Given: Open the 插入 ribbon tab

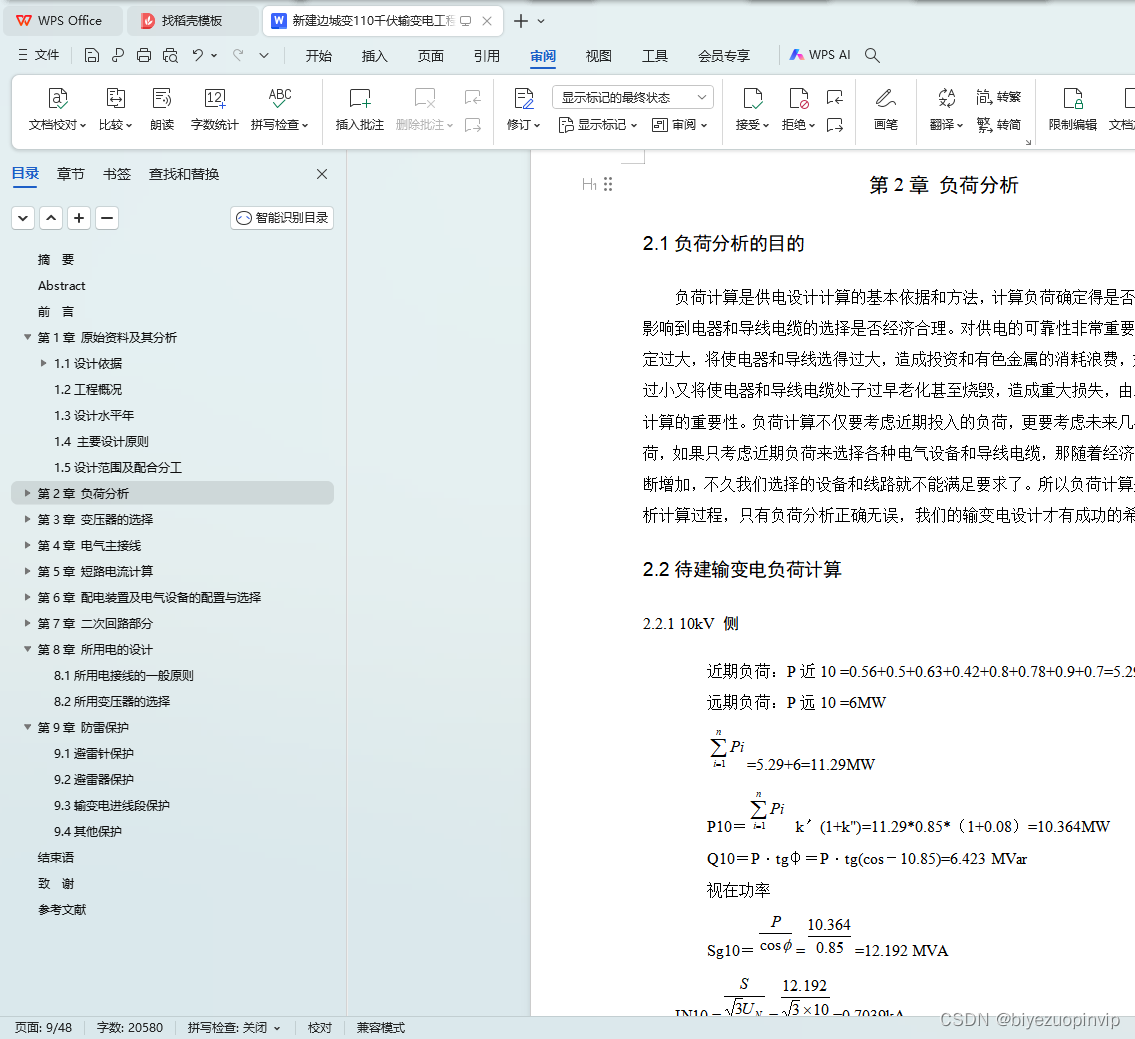Looking at the screenshot, I should tap(374, 56).
